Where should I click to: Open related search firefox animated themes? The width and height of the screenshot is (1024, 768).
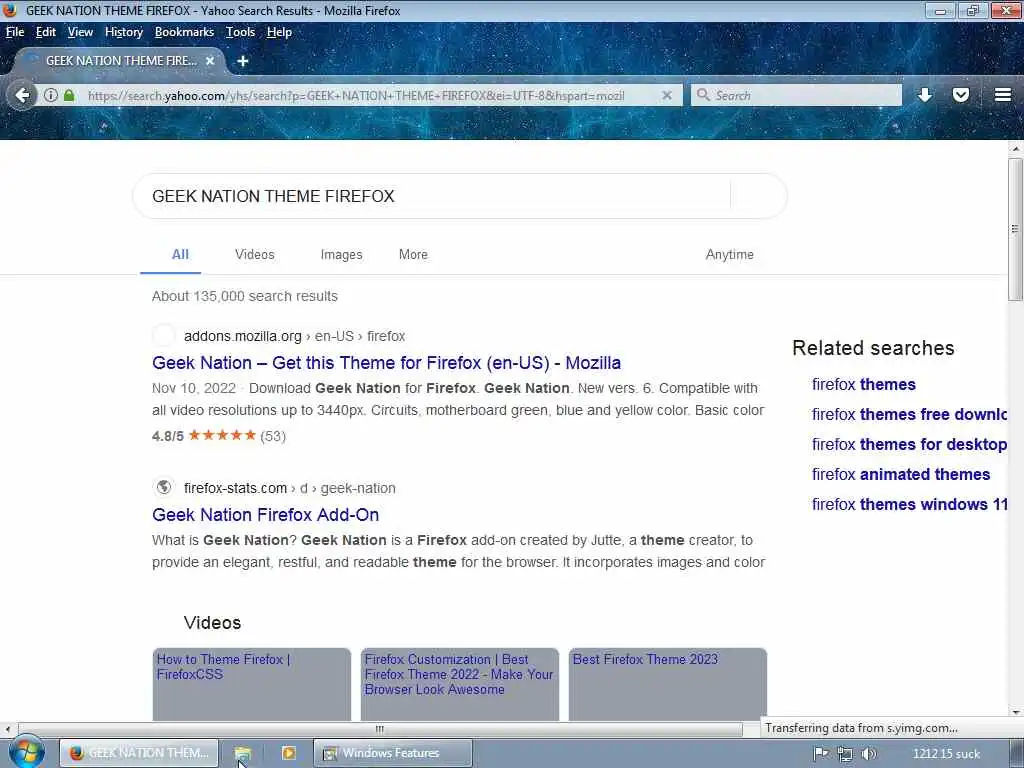point(901,474)
